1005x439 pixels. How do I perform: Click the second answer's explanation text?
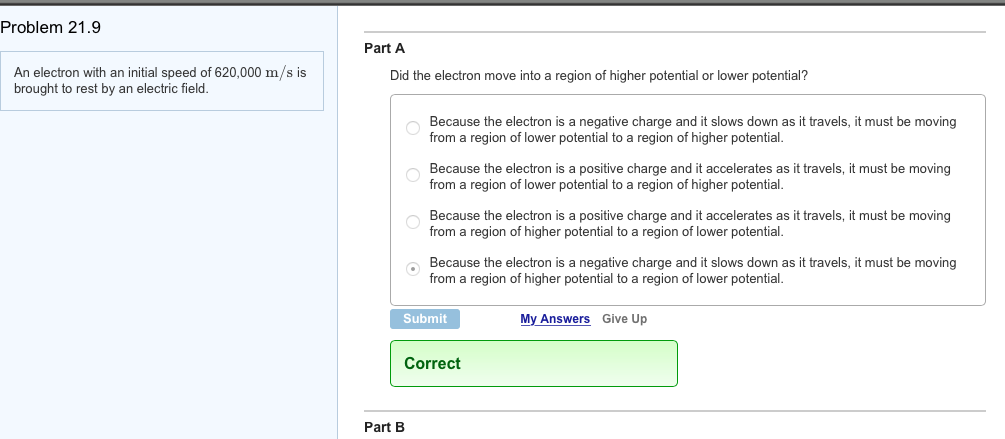click(x=689, y=176)
